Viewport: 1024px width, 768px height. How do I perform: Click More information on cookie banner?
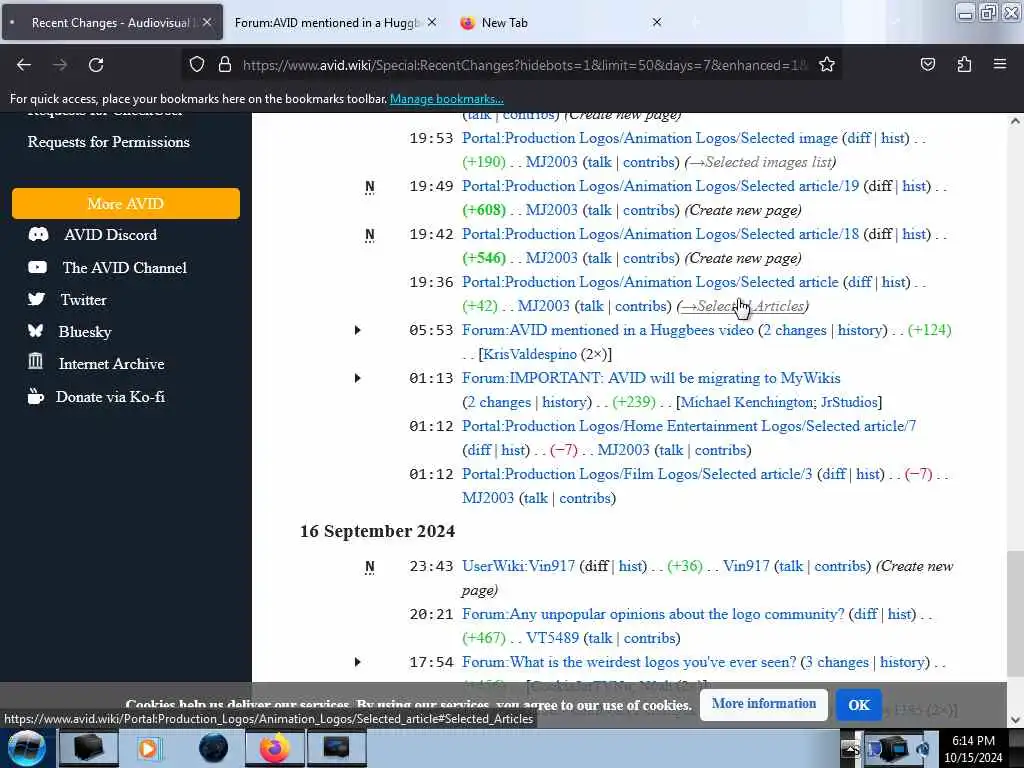763,704
